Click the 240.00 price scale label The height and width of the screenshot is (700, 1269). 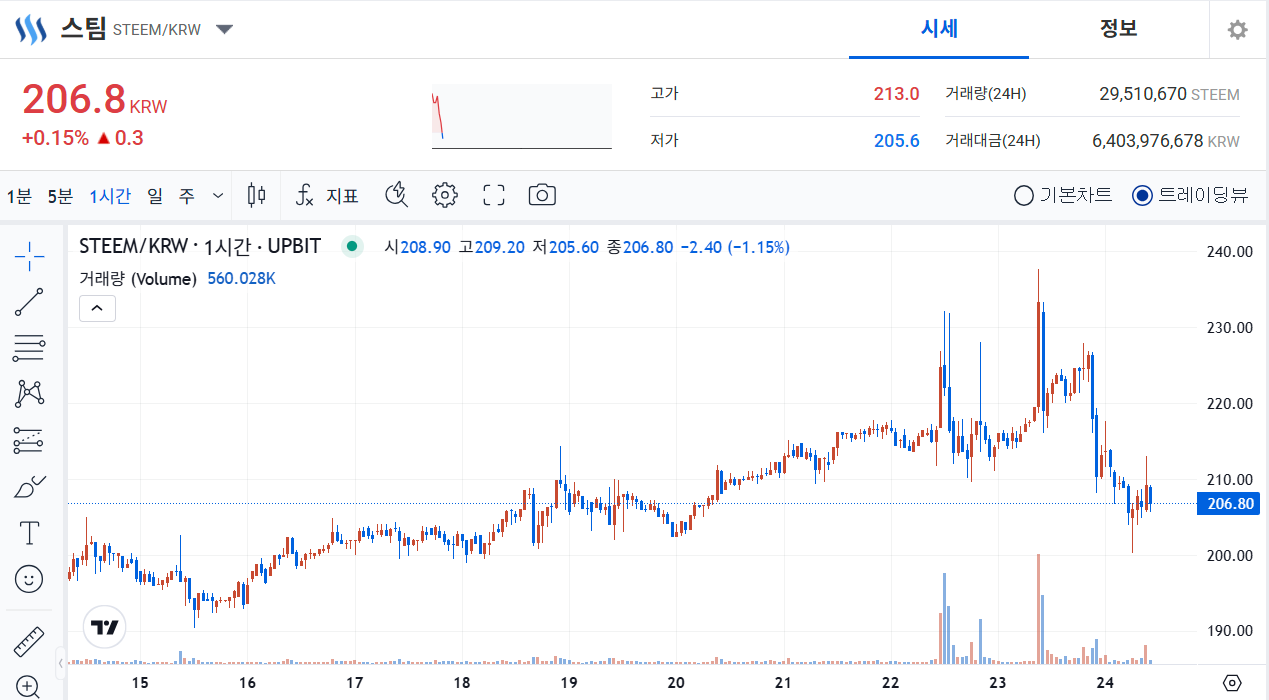click(1229, 252)
